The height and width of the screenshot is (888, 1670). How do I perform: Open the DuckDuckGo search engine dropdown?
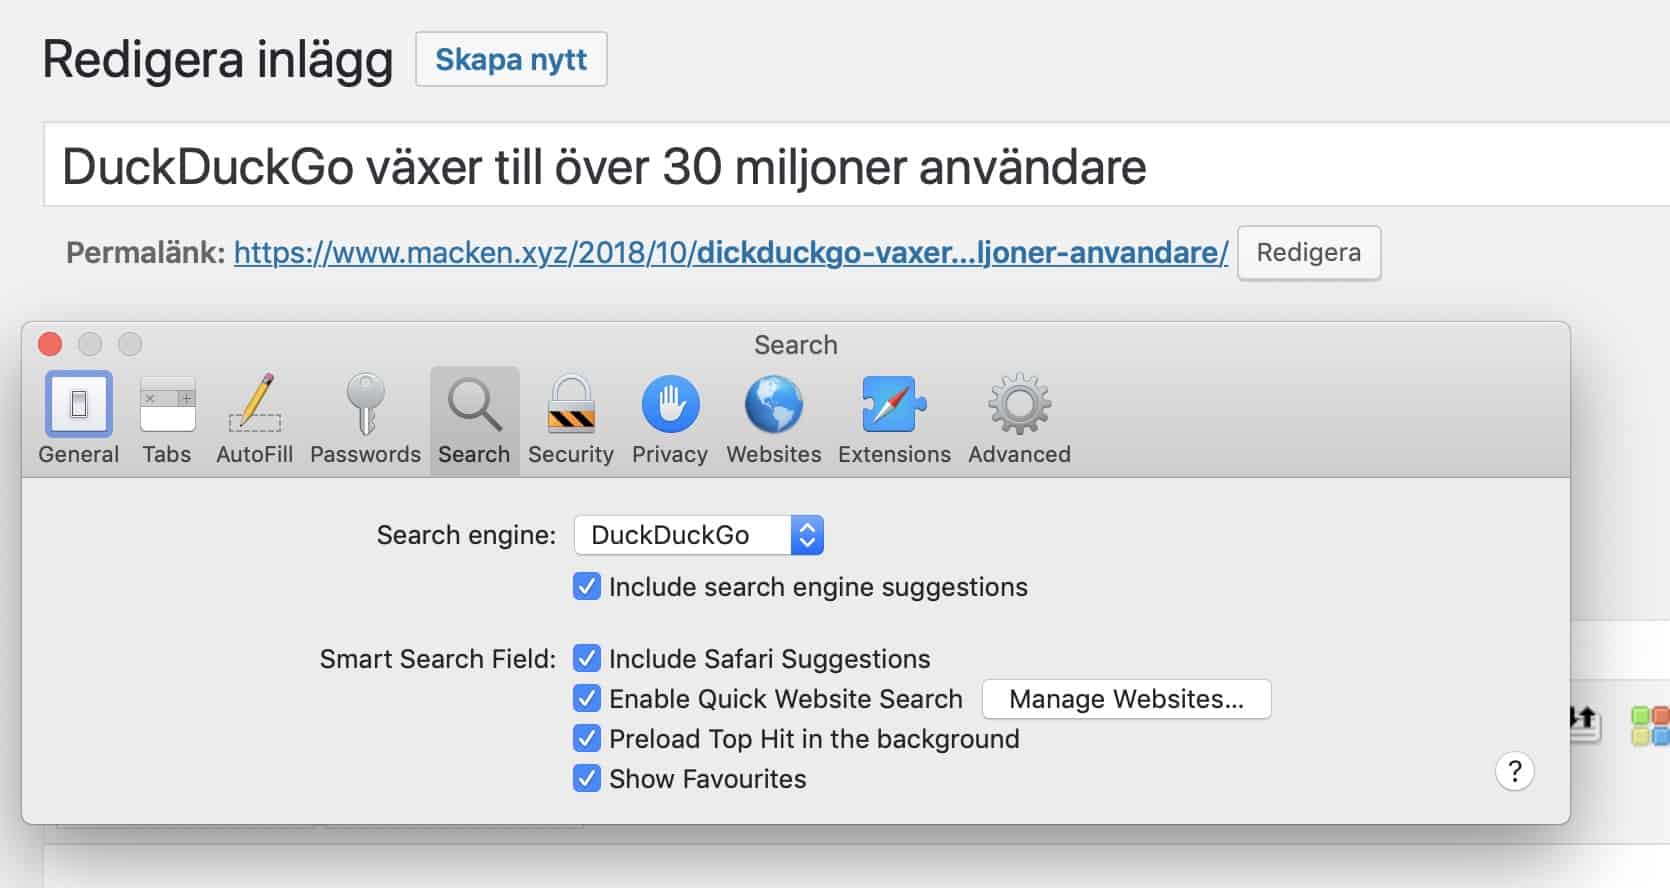pyautogui.click(x=698, y=535)
